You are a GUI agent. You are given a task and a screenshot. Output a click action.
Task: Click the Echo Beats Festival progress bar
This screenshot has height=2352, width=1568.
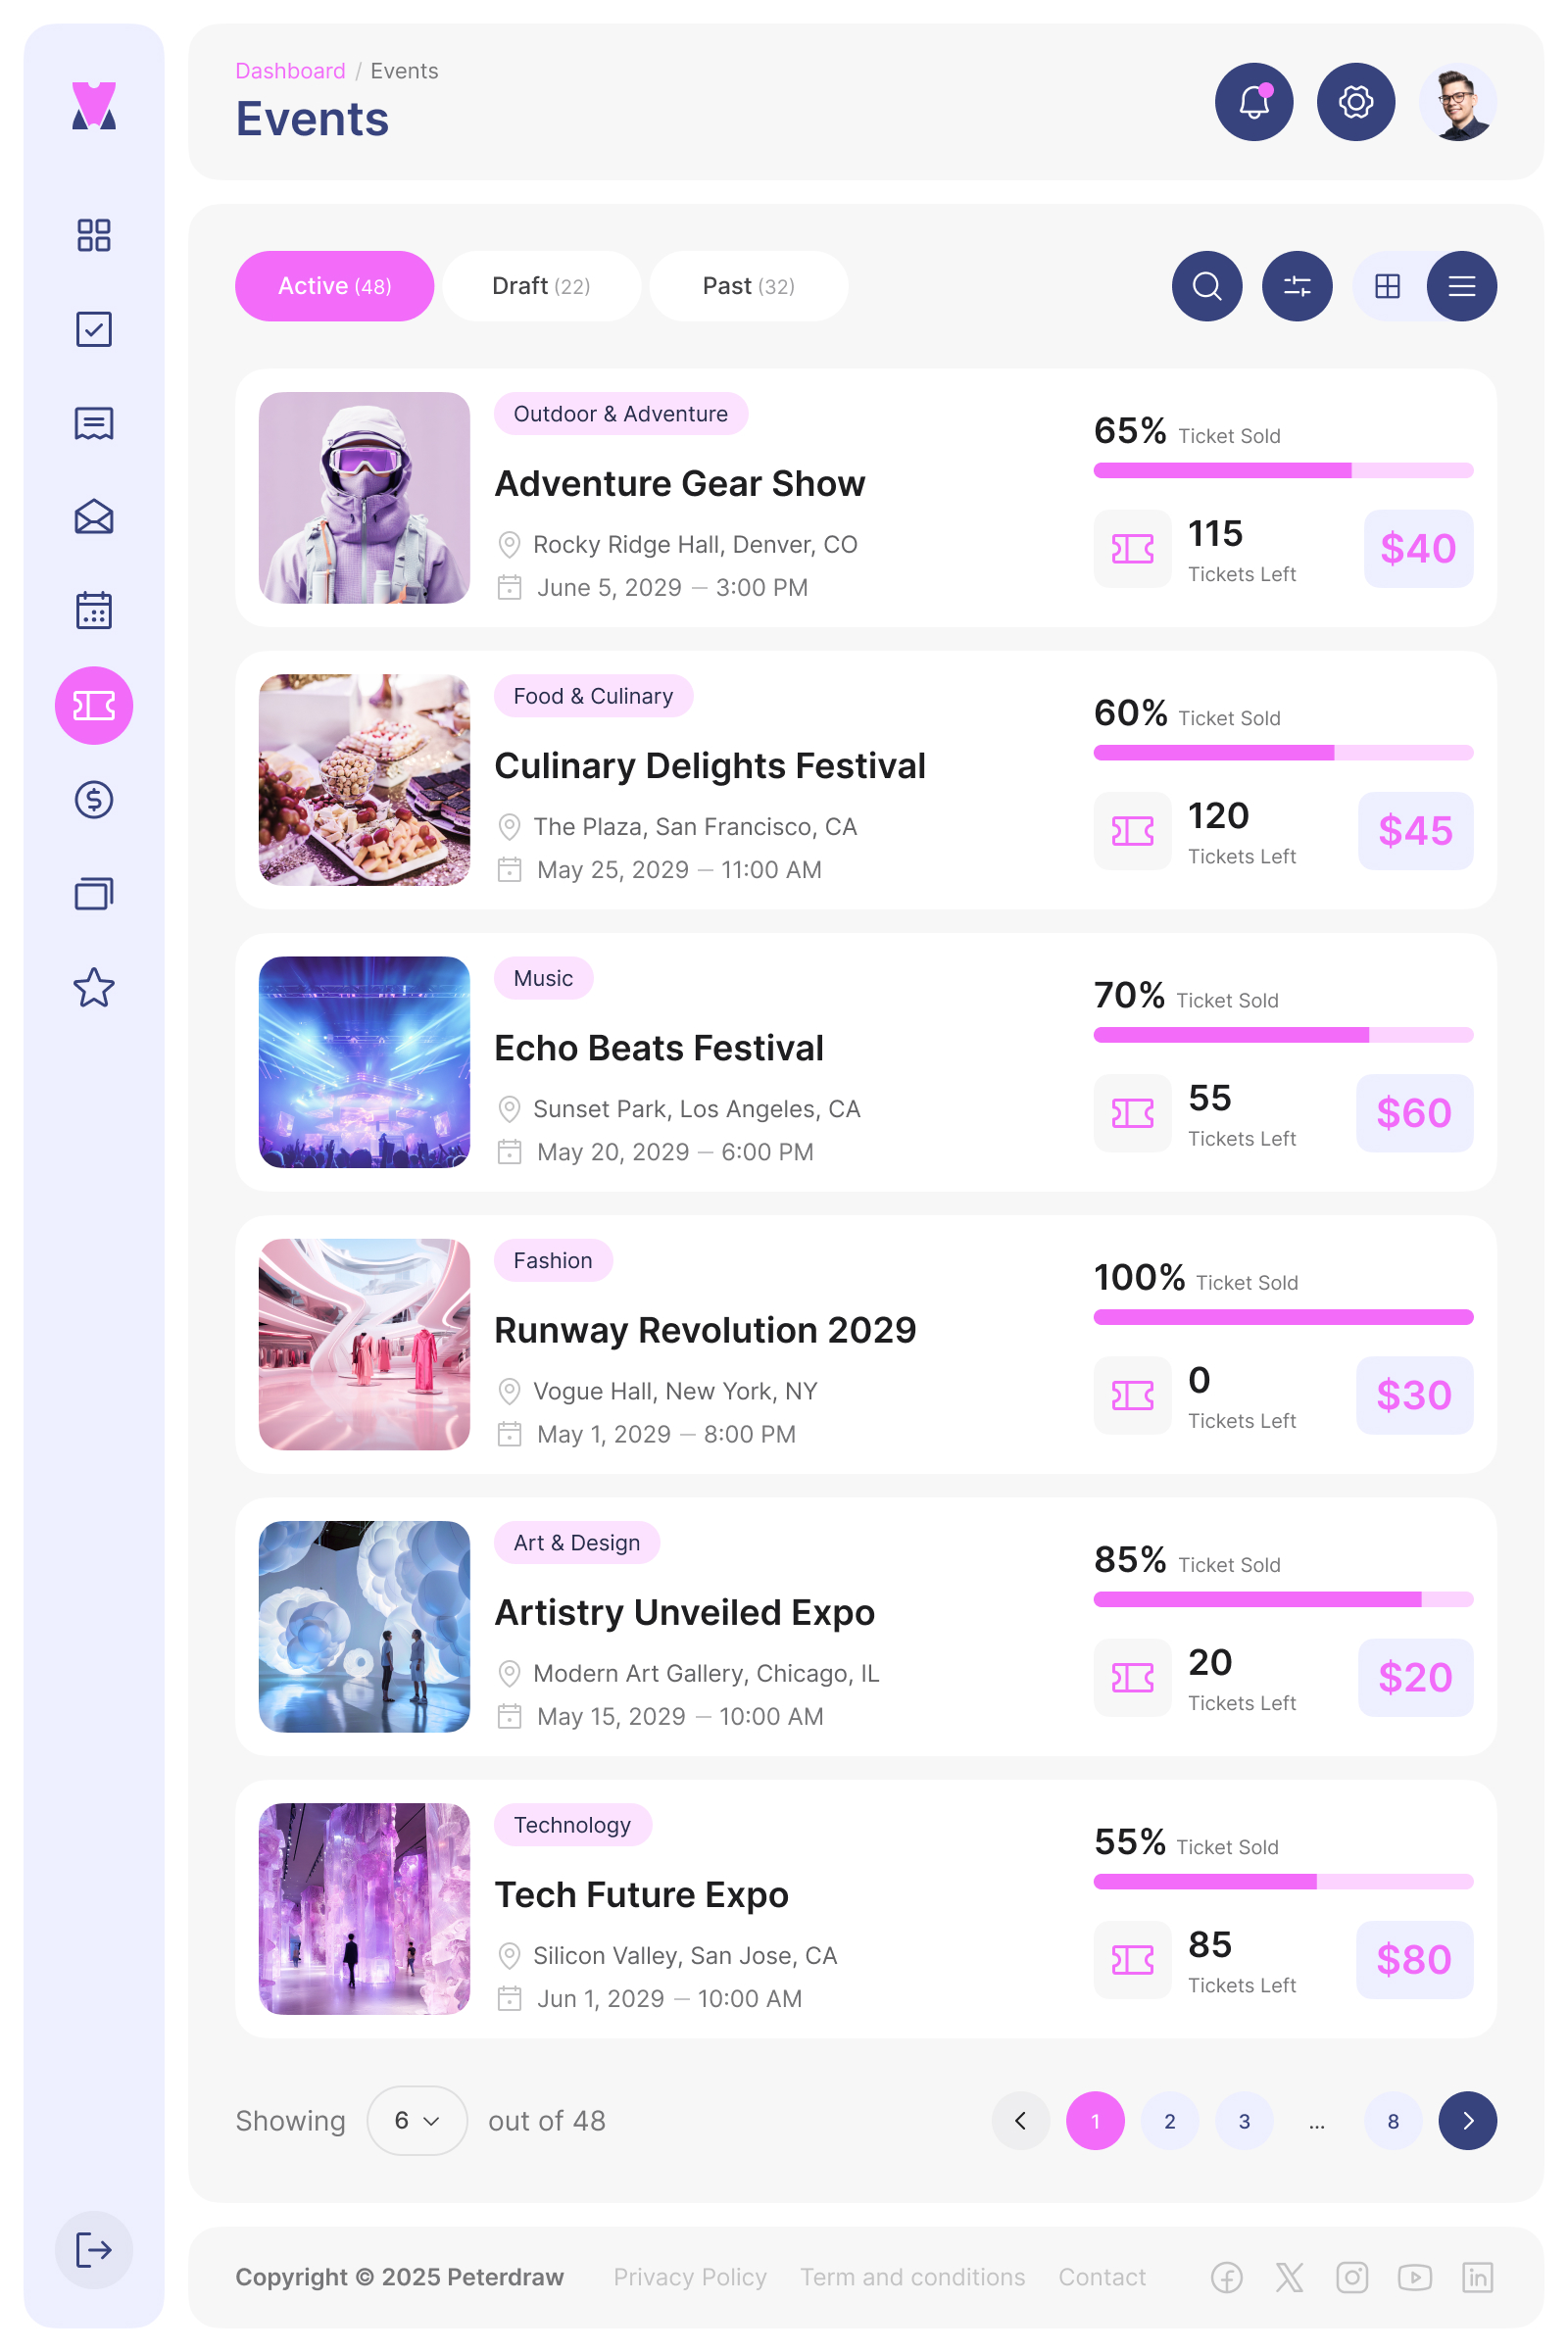pos(1284,1036)
